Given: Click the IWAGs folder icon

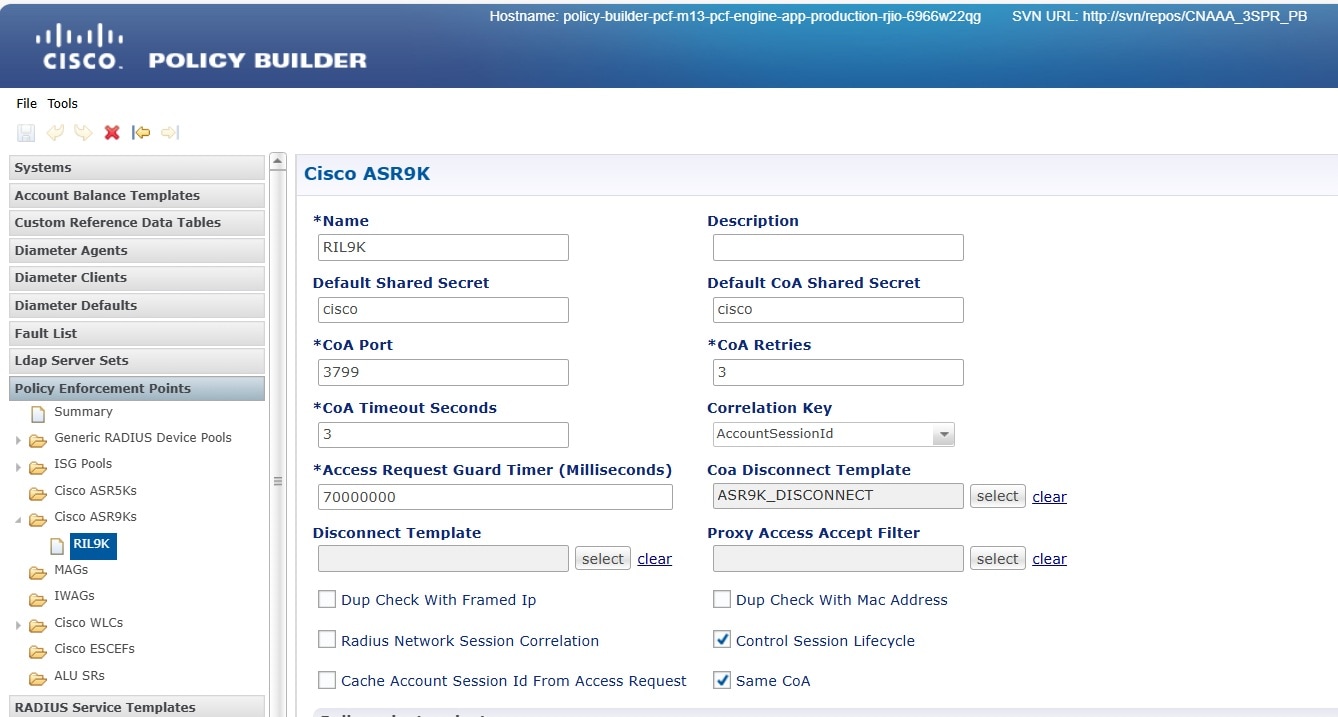Looking at the screenshot, I should pyautogui.click(x=38, y=598).
